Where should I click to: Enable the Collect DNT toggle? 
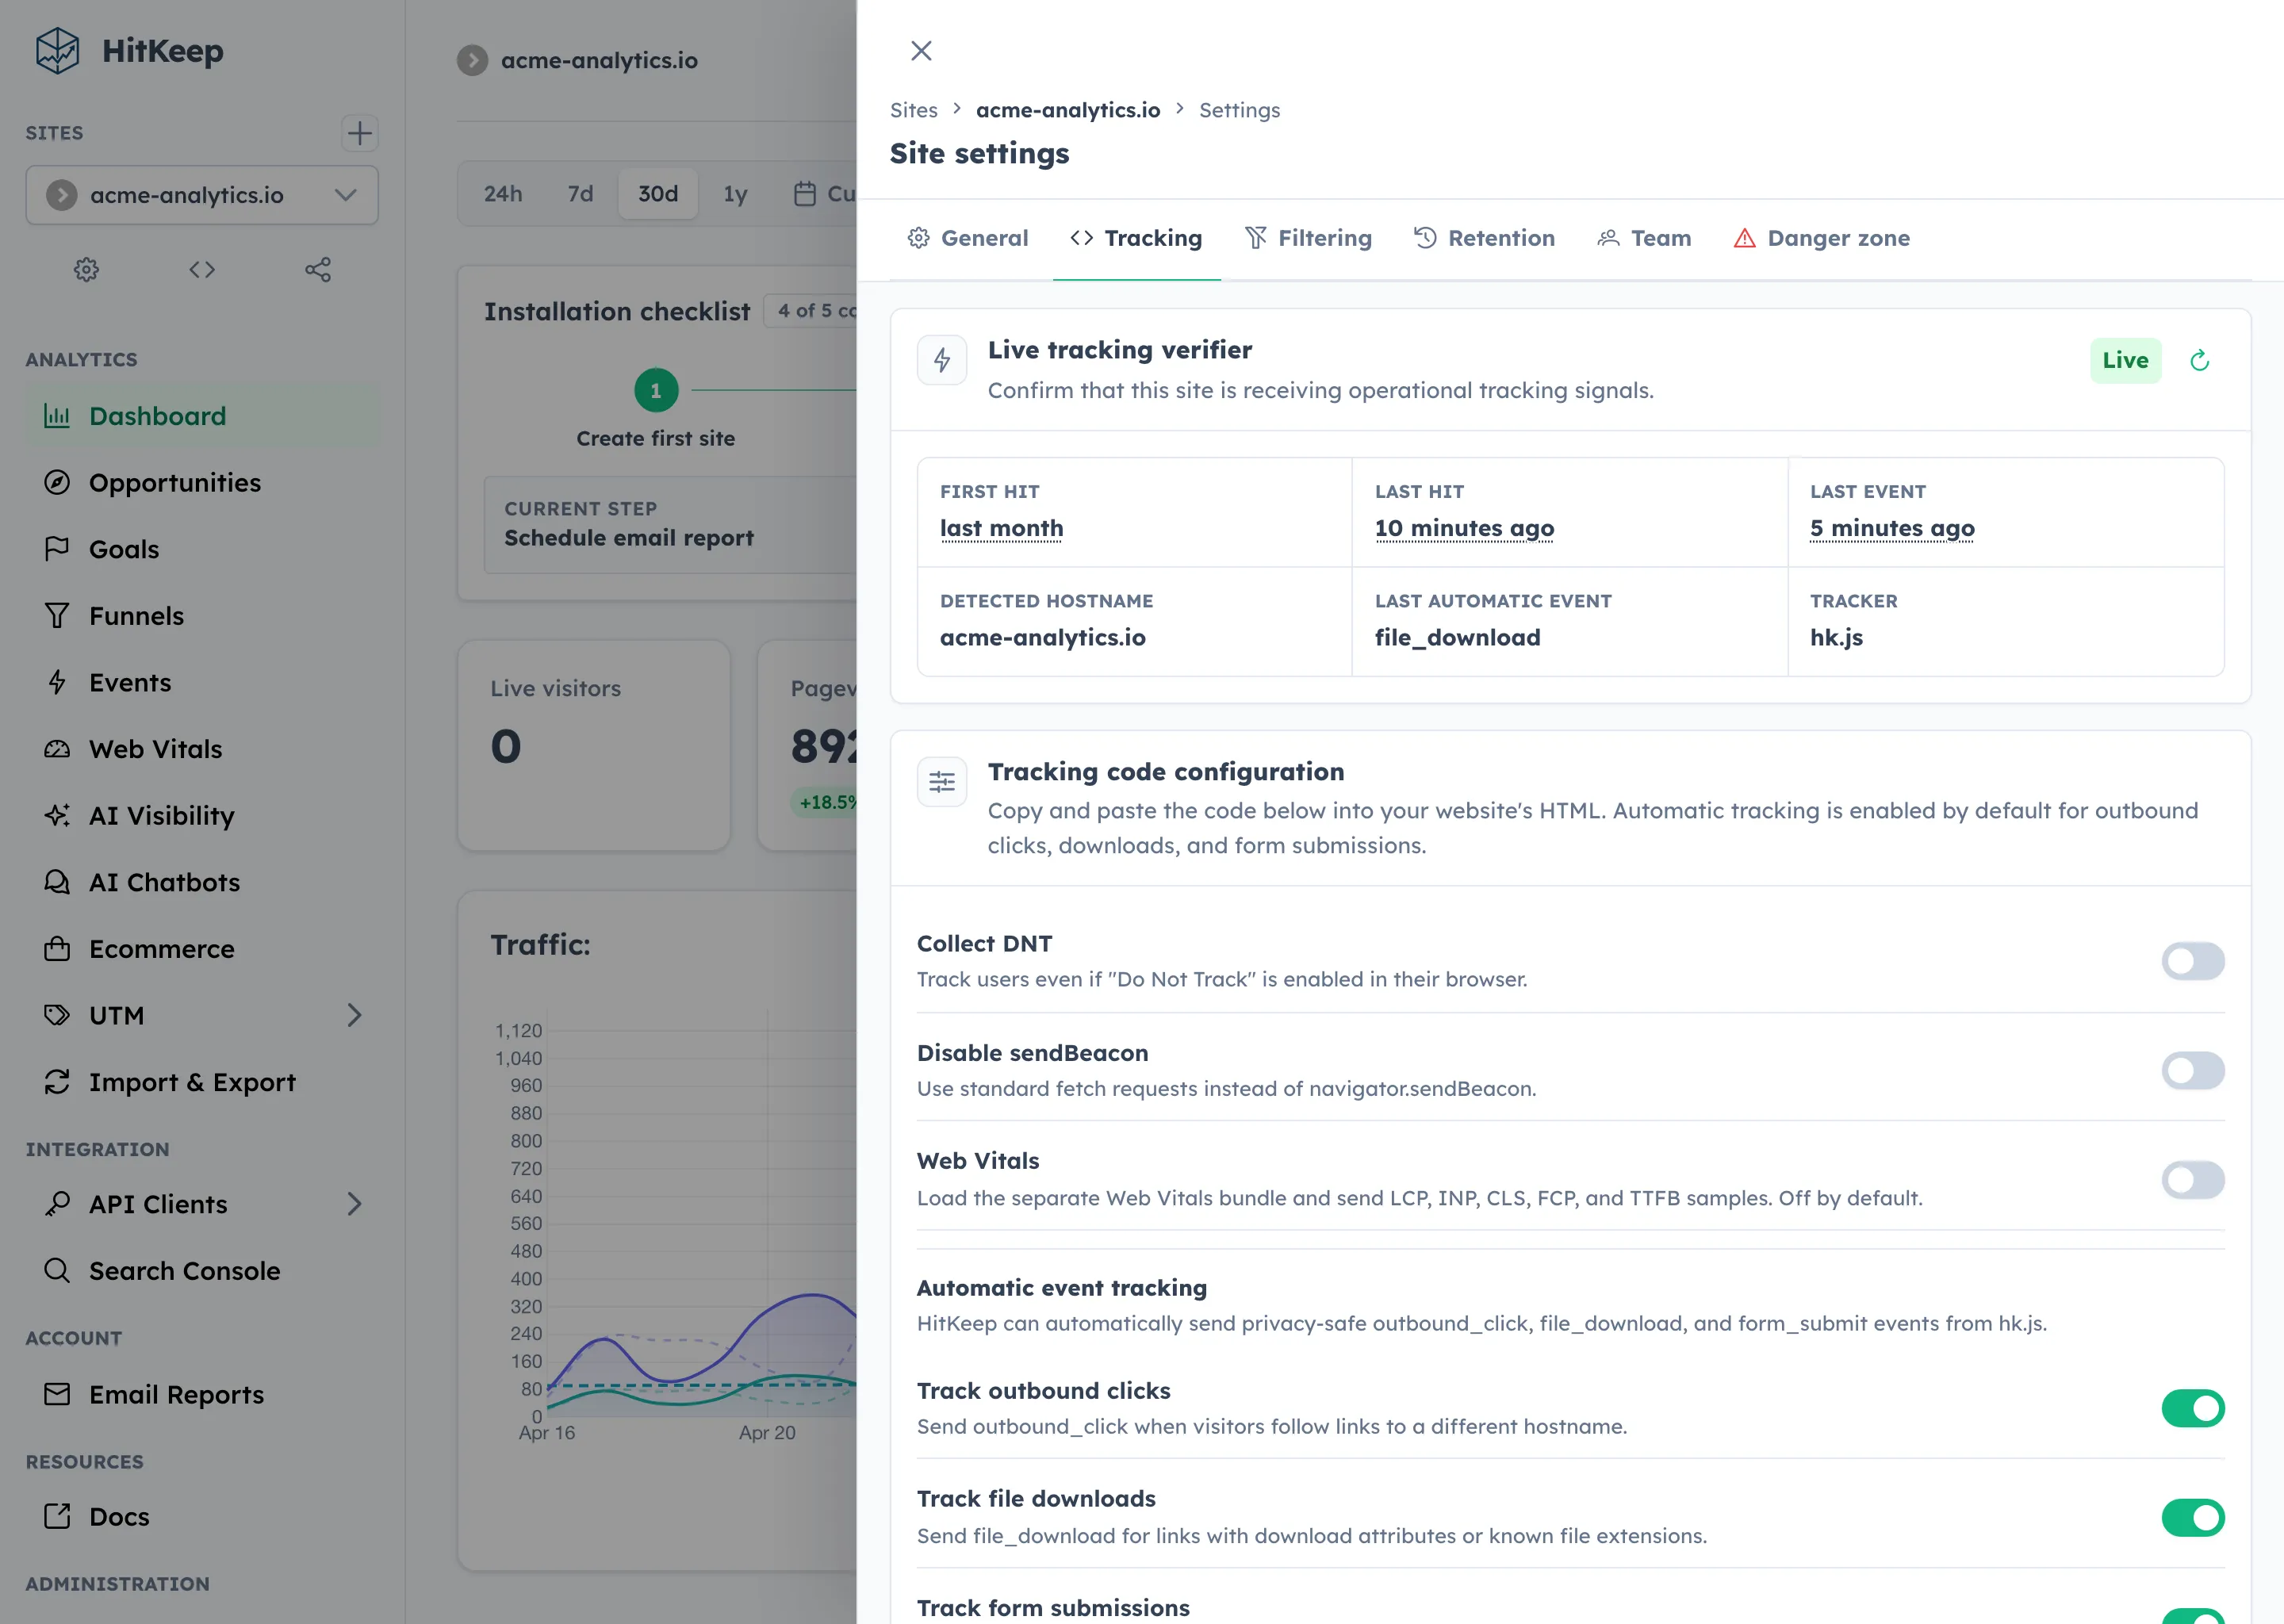pos(2192,961)
